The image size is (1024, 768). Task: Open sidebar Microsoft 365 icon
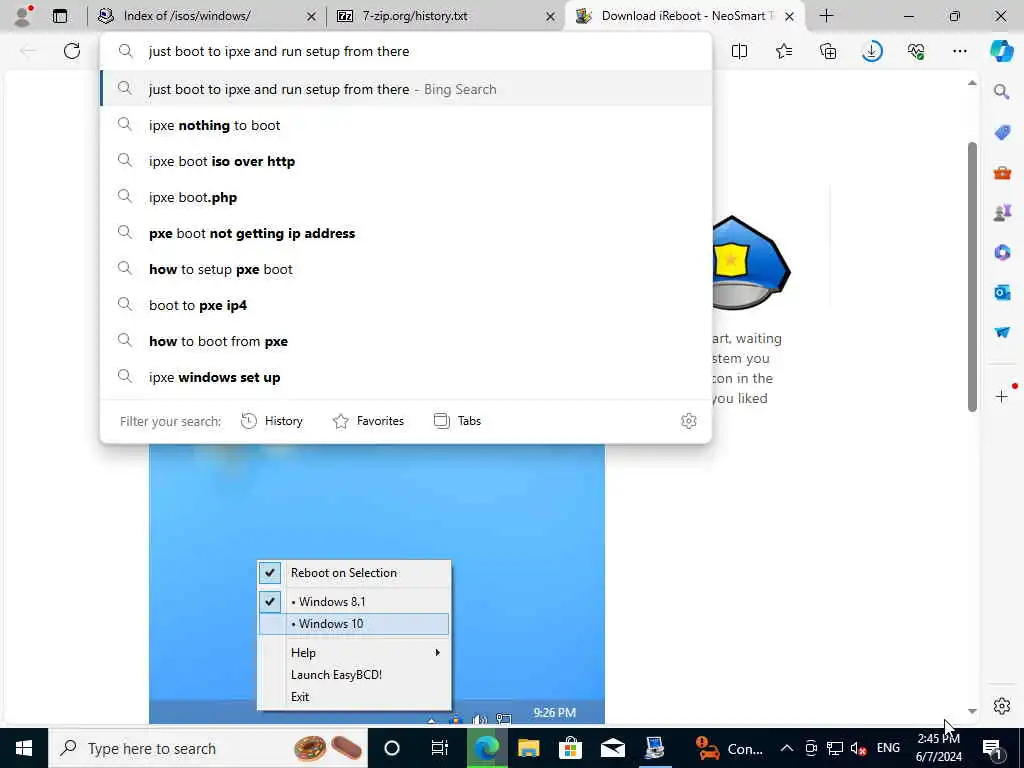[1002, 252]
